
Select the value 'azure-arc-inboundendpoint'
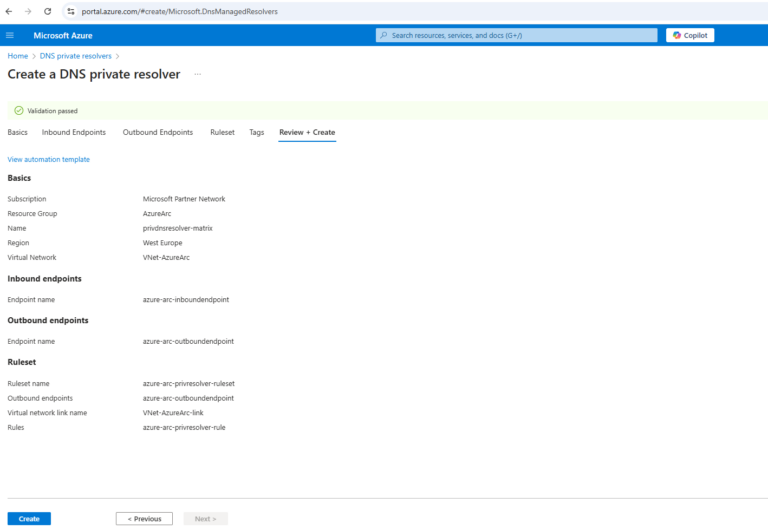(x=186, y=300)
